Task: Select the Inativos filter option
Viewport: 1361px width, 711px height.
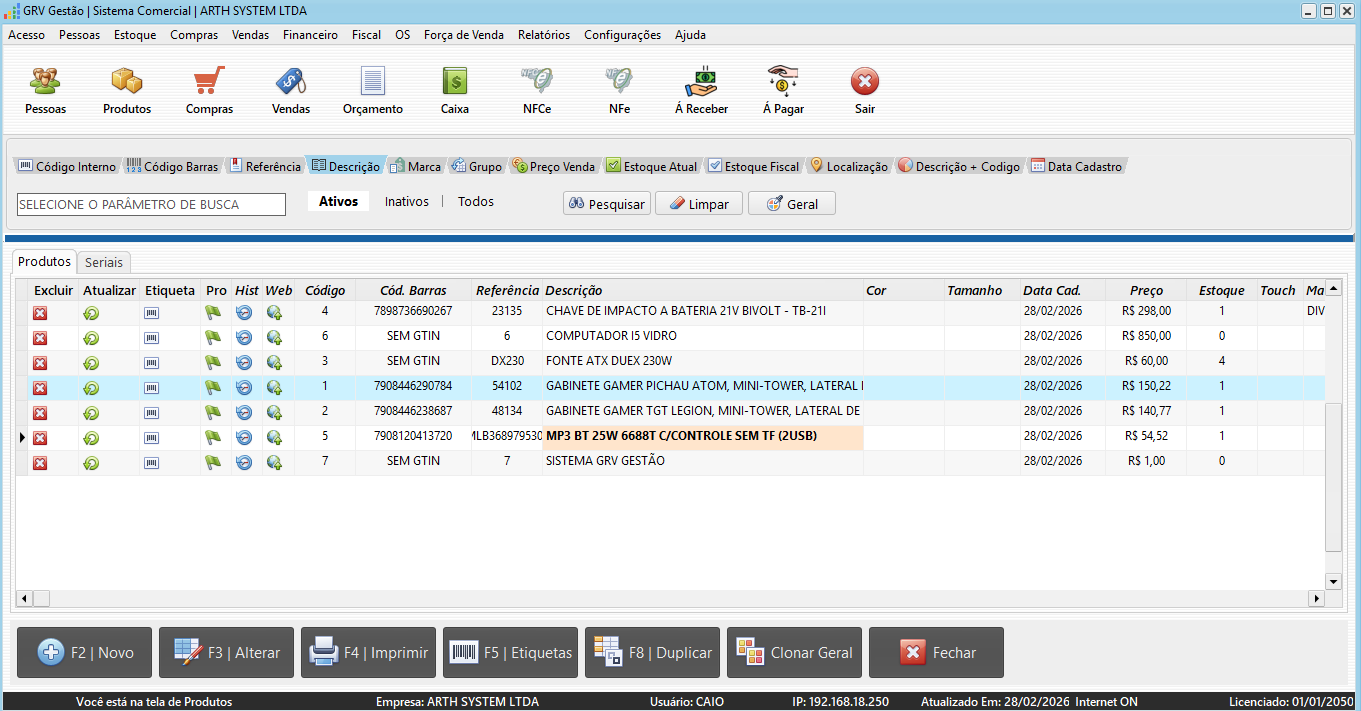Action: (406, 202)
